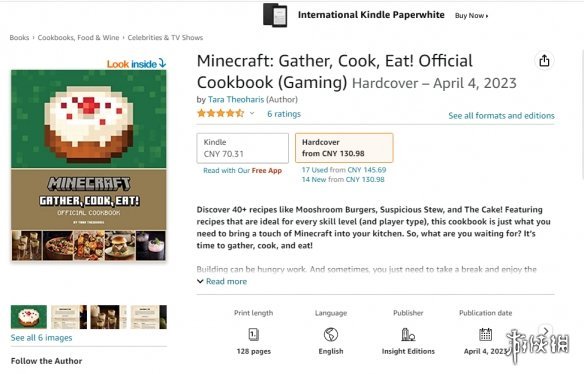584x374 pixels.
Task: Open the star rating breakdown chevron
Action: 252,113
